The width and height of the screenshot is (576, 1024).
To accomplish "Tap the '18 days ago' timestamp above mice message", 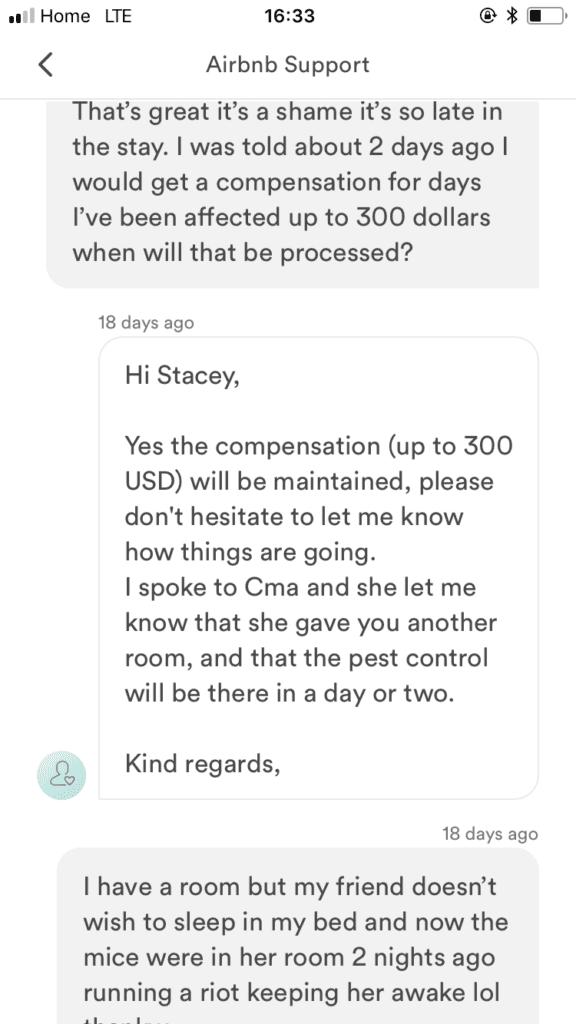I will click(490, 834).
